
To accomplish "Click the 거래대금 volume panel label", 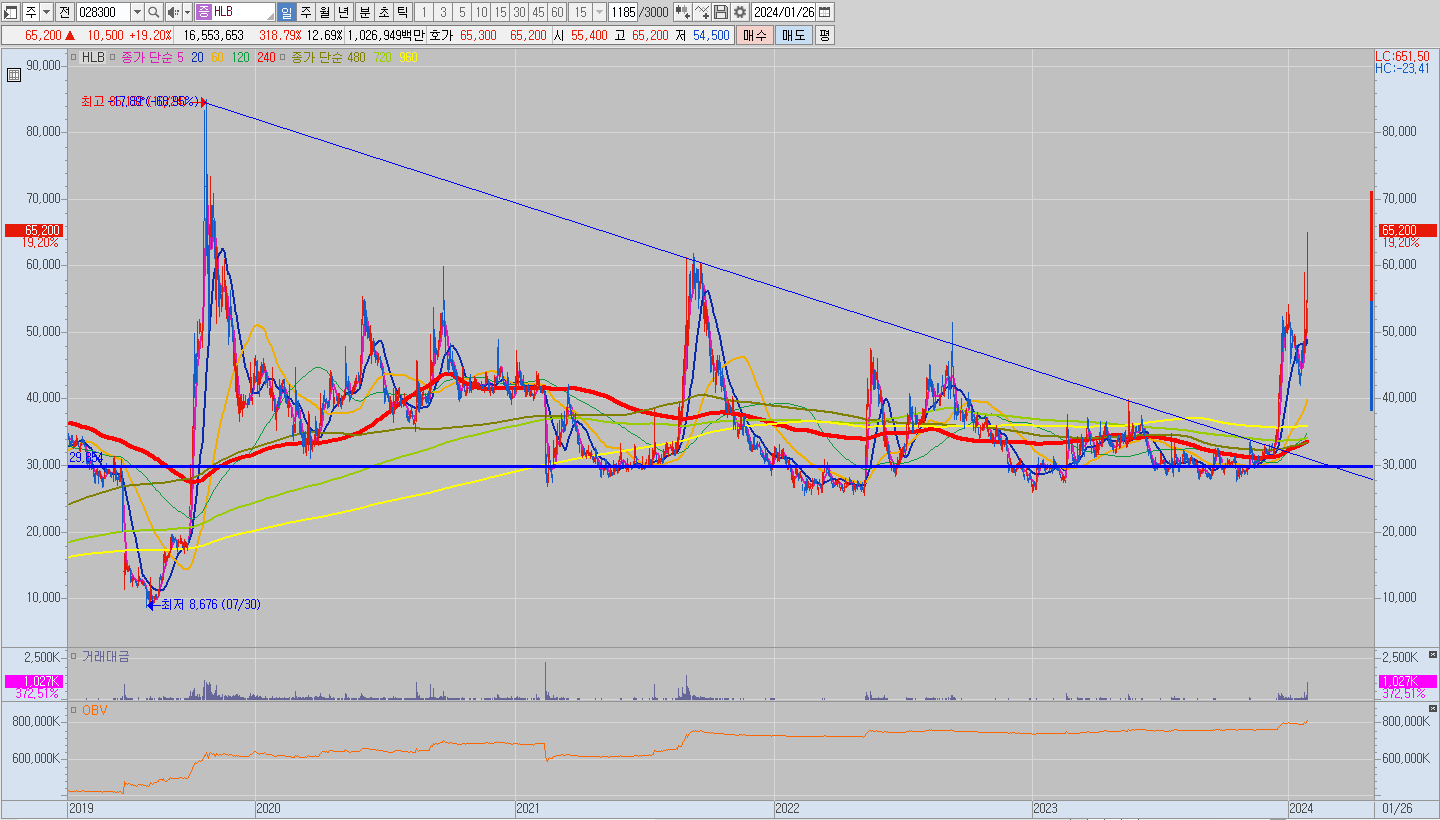I will pyautogui.click(x=105, y=656).
